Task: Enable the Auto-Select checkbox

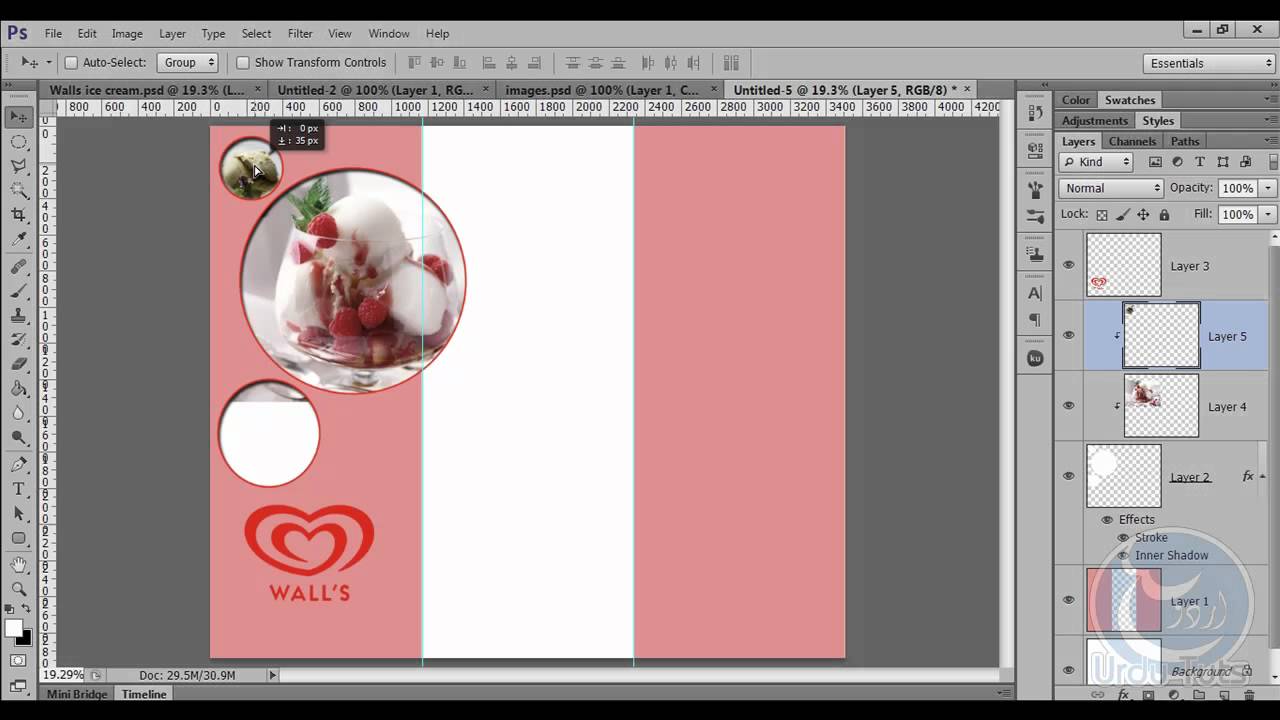Action: (x=71, y=63)
